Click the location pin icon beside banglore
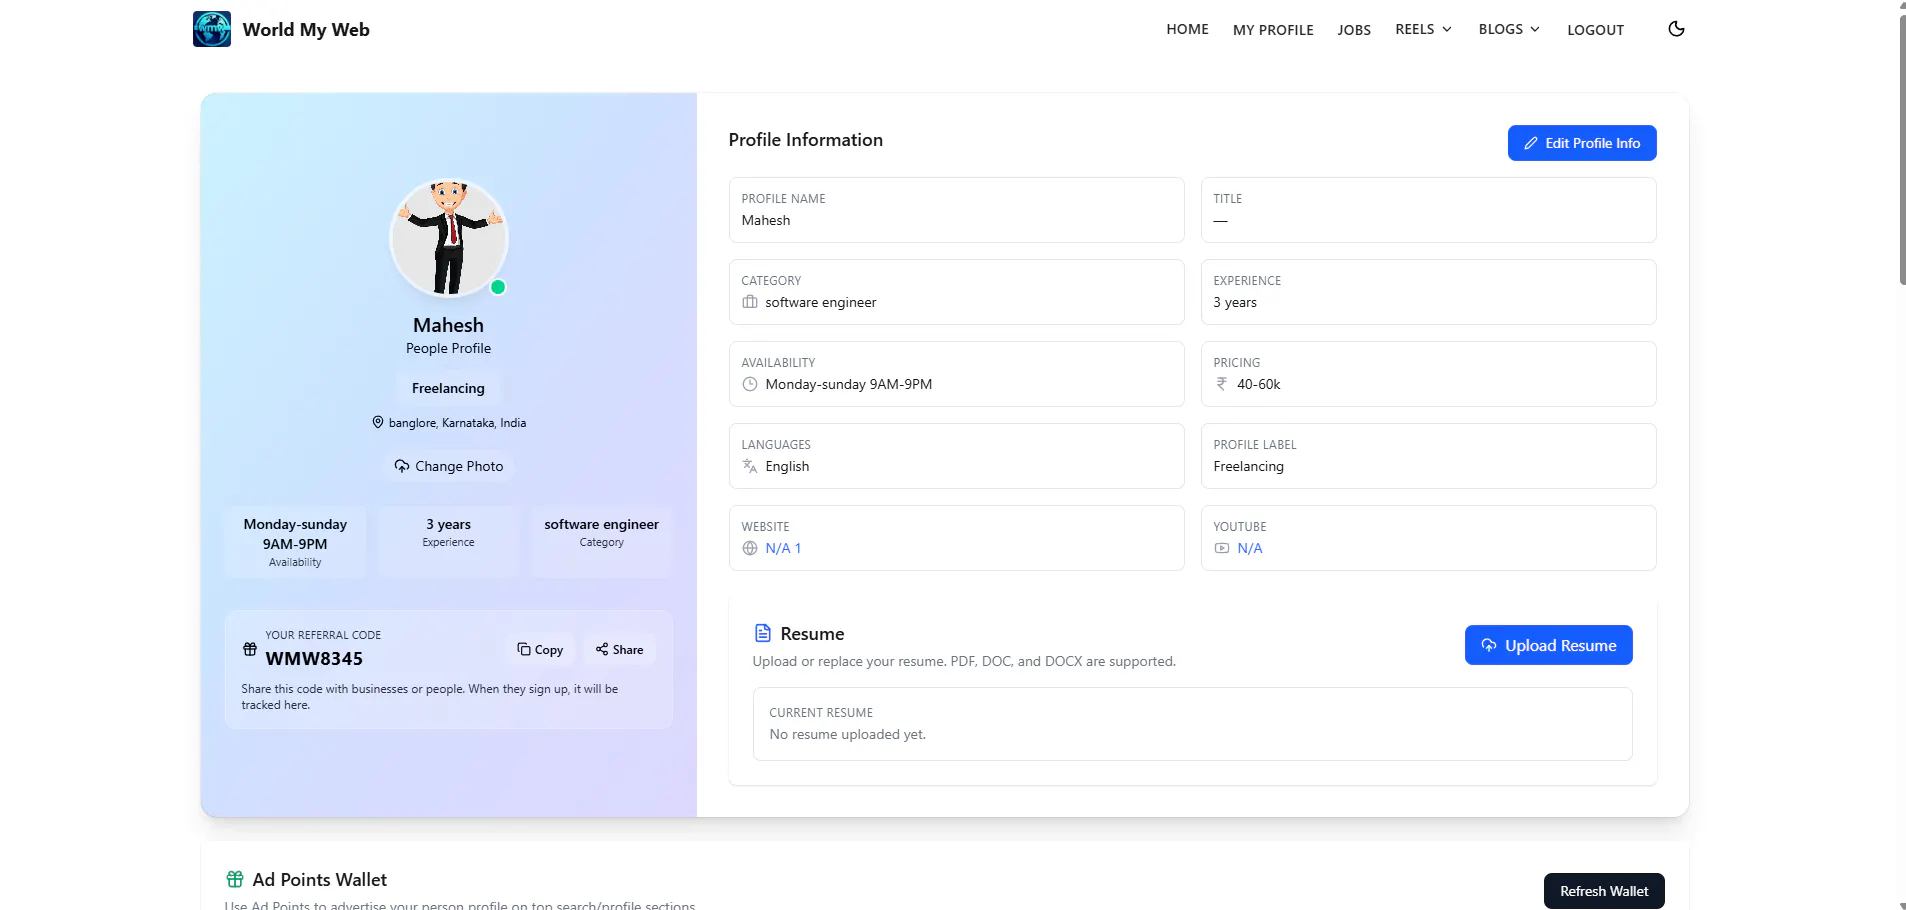This screenshot has height=910, width=1906. [378, 422]
